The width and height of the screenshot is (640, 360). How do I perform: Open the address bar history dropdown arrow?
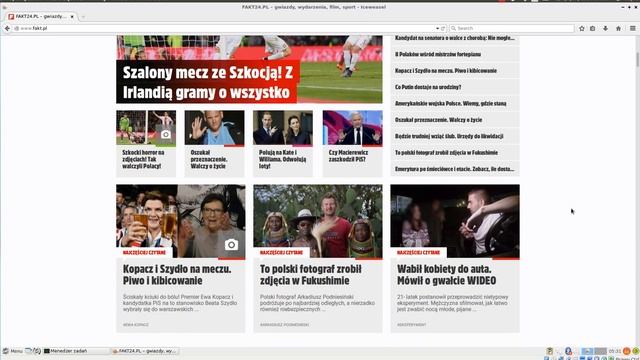438,28
